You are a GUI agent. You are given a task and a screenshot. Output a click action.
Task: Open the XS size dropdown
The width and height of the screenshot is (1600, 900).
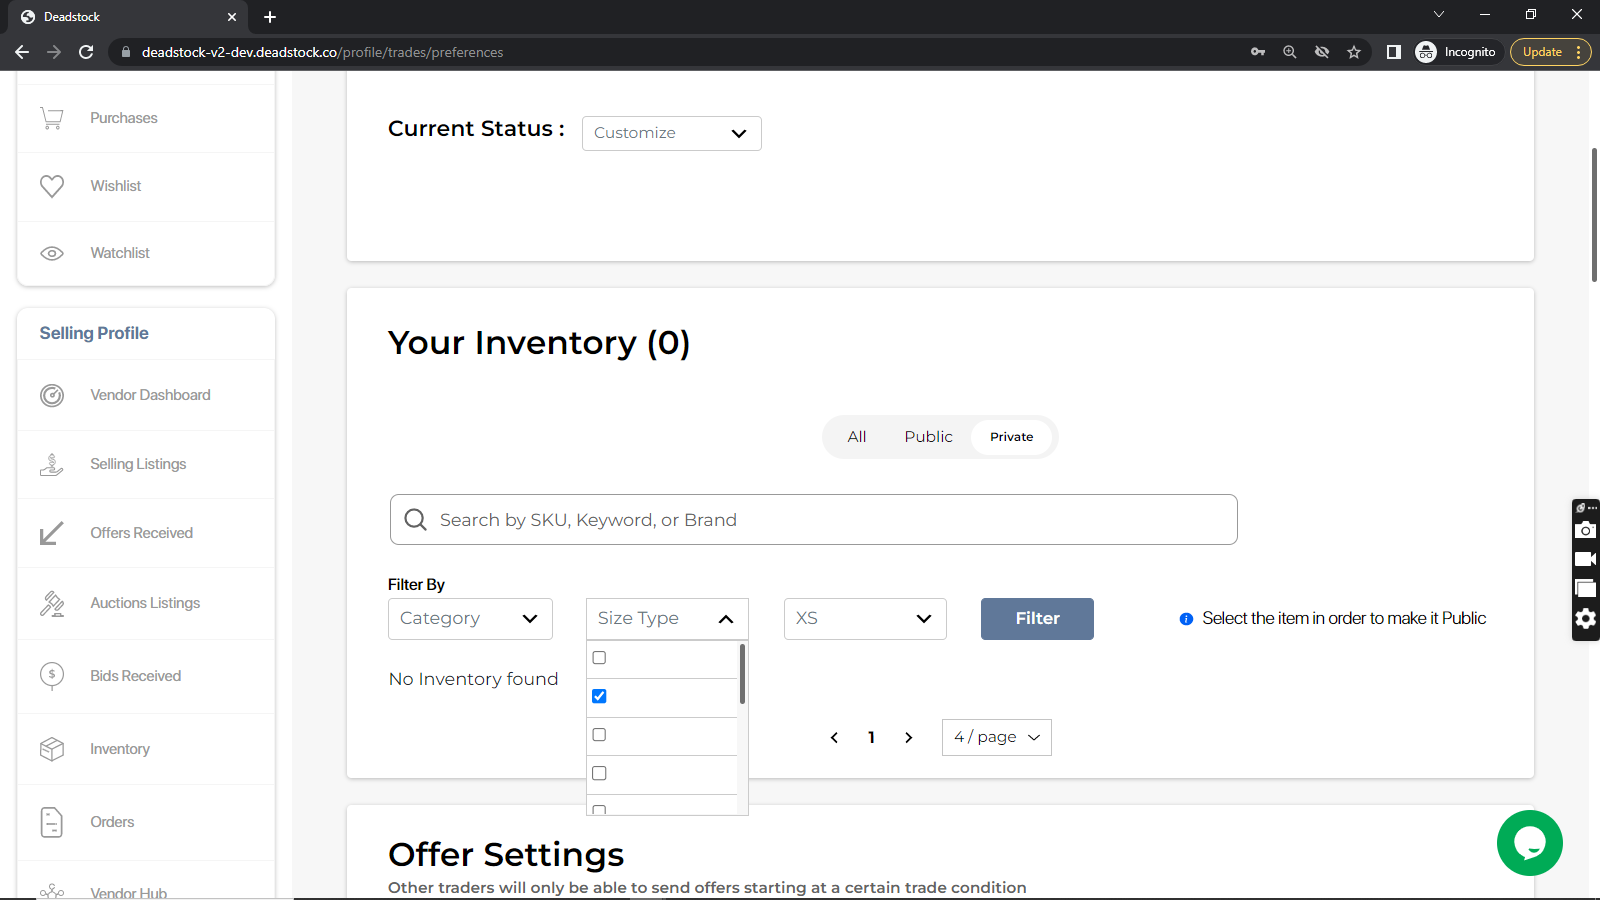[x=864, y=618]
